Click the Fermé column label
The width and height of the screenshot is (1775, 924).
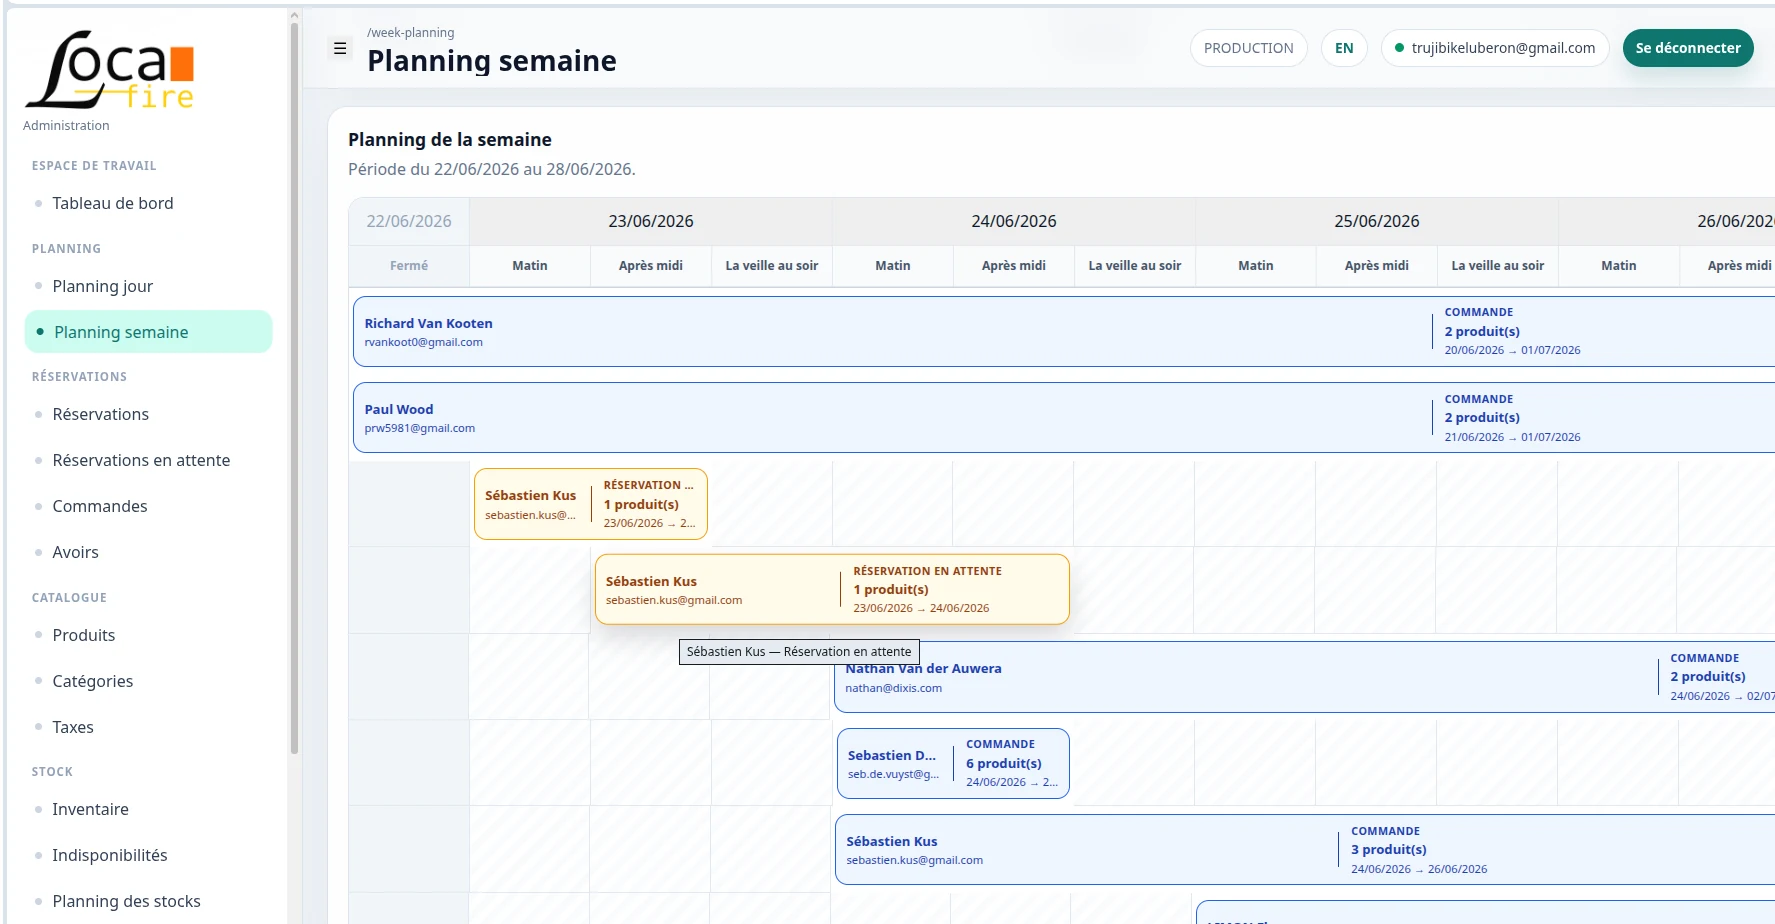click(x=409, y=266)
